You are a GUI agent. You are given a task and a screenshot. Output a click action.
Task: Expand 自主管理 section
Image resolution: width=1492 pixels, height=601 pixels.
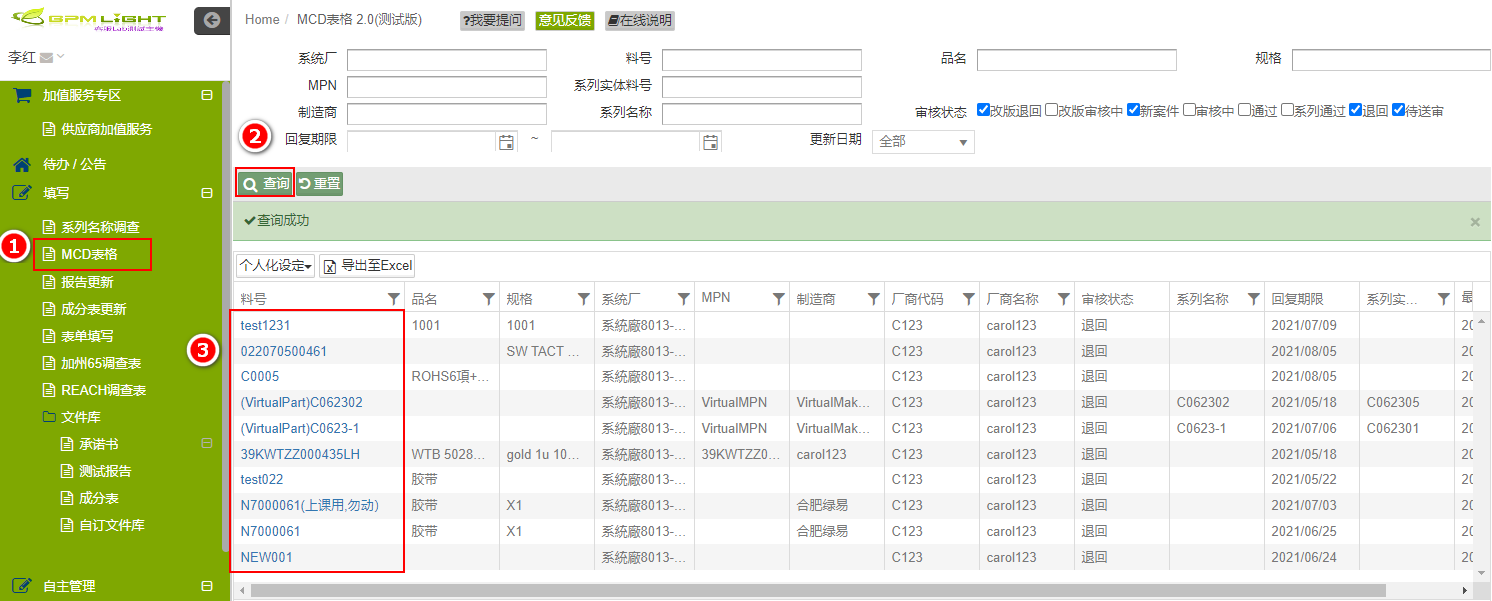pyautogui.click(x=207, y=587)
